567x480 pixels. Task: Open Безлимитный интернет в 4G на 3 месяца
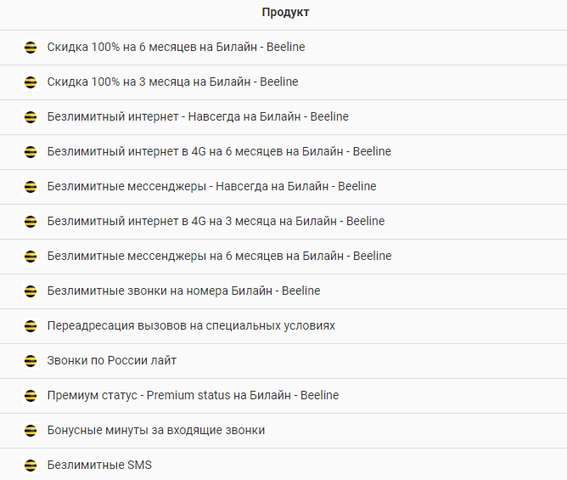[x=216, y=221]
